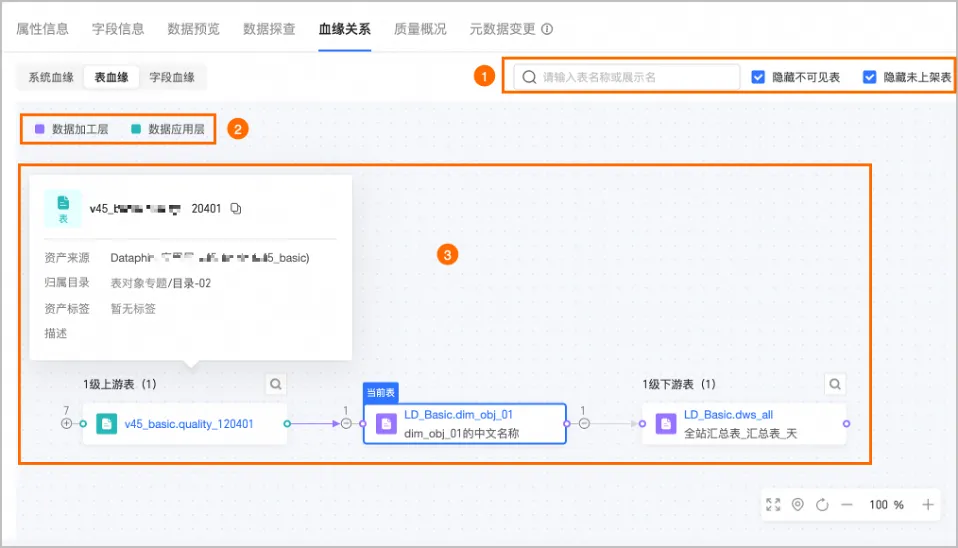
Task: Click 1级下游表 (1) heading
Action: click(x=679, y=384)
